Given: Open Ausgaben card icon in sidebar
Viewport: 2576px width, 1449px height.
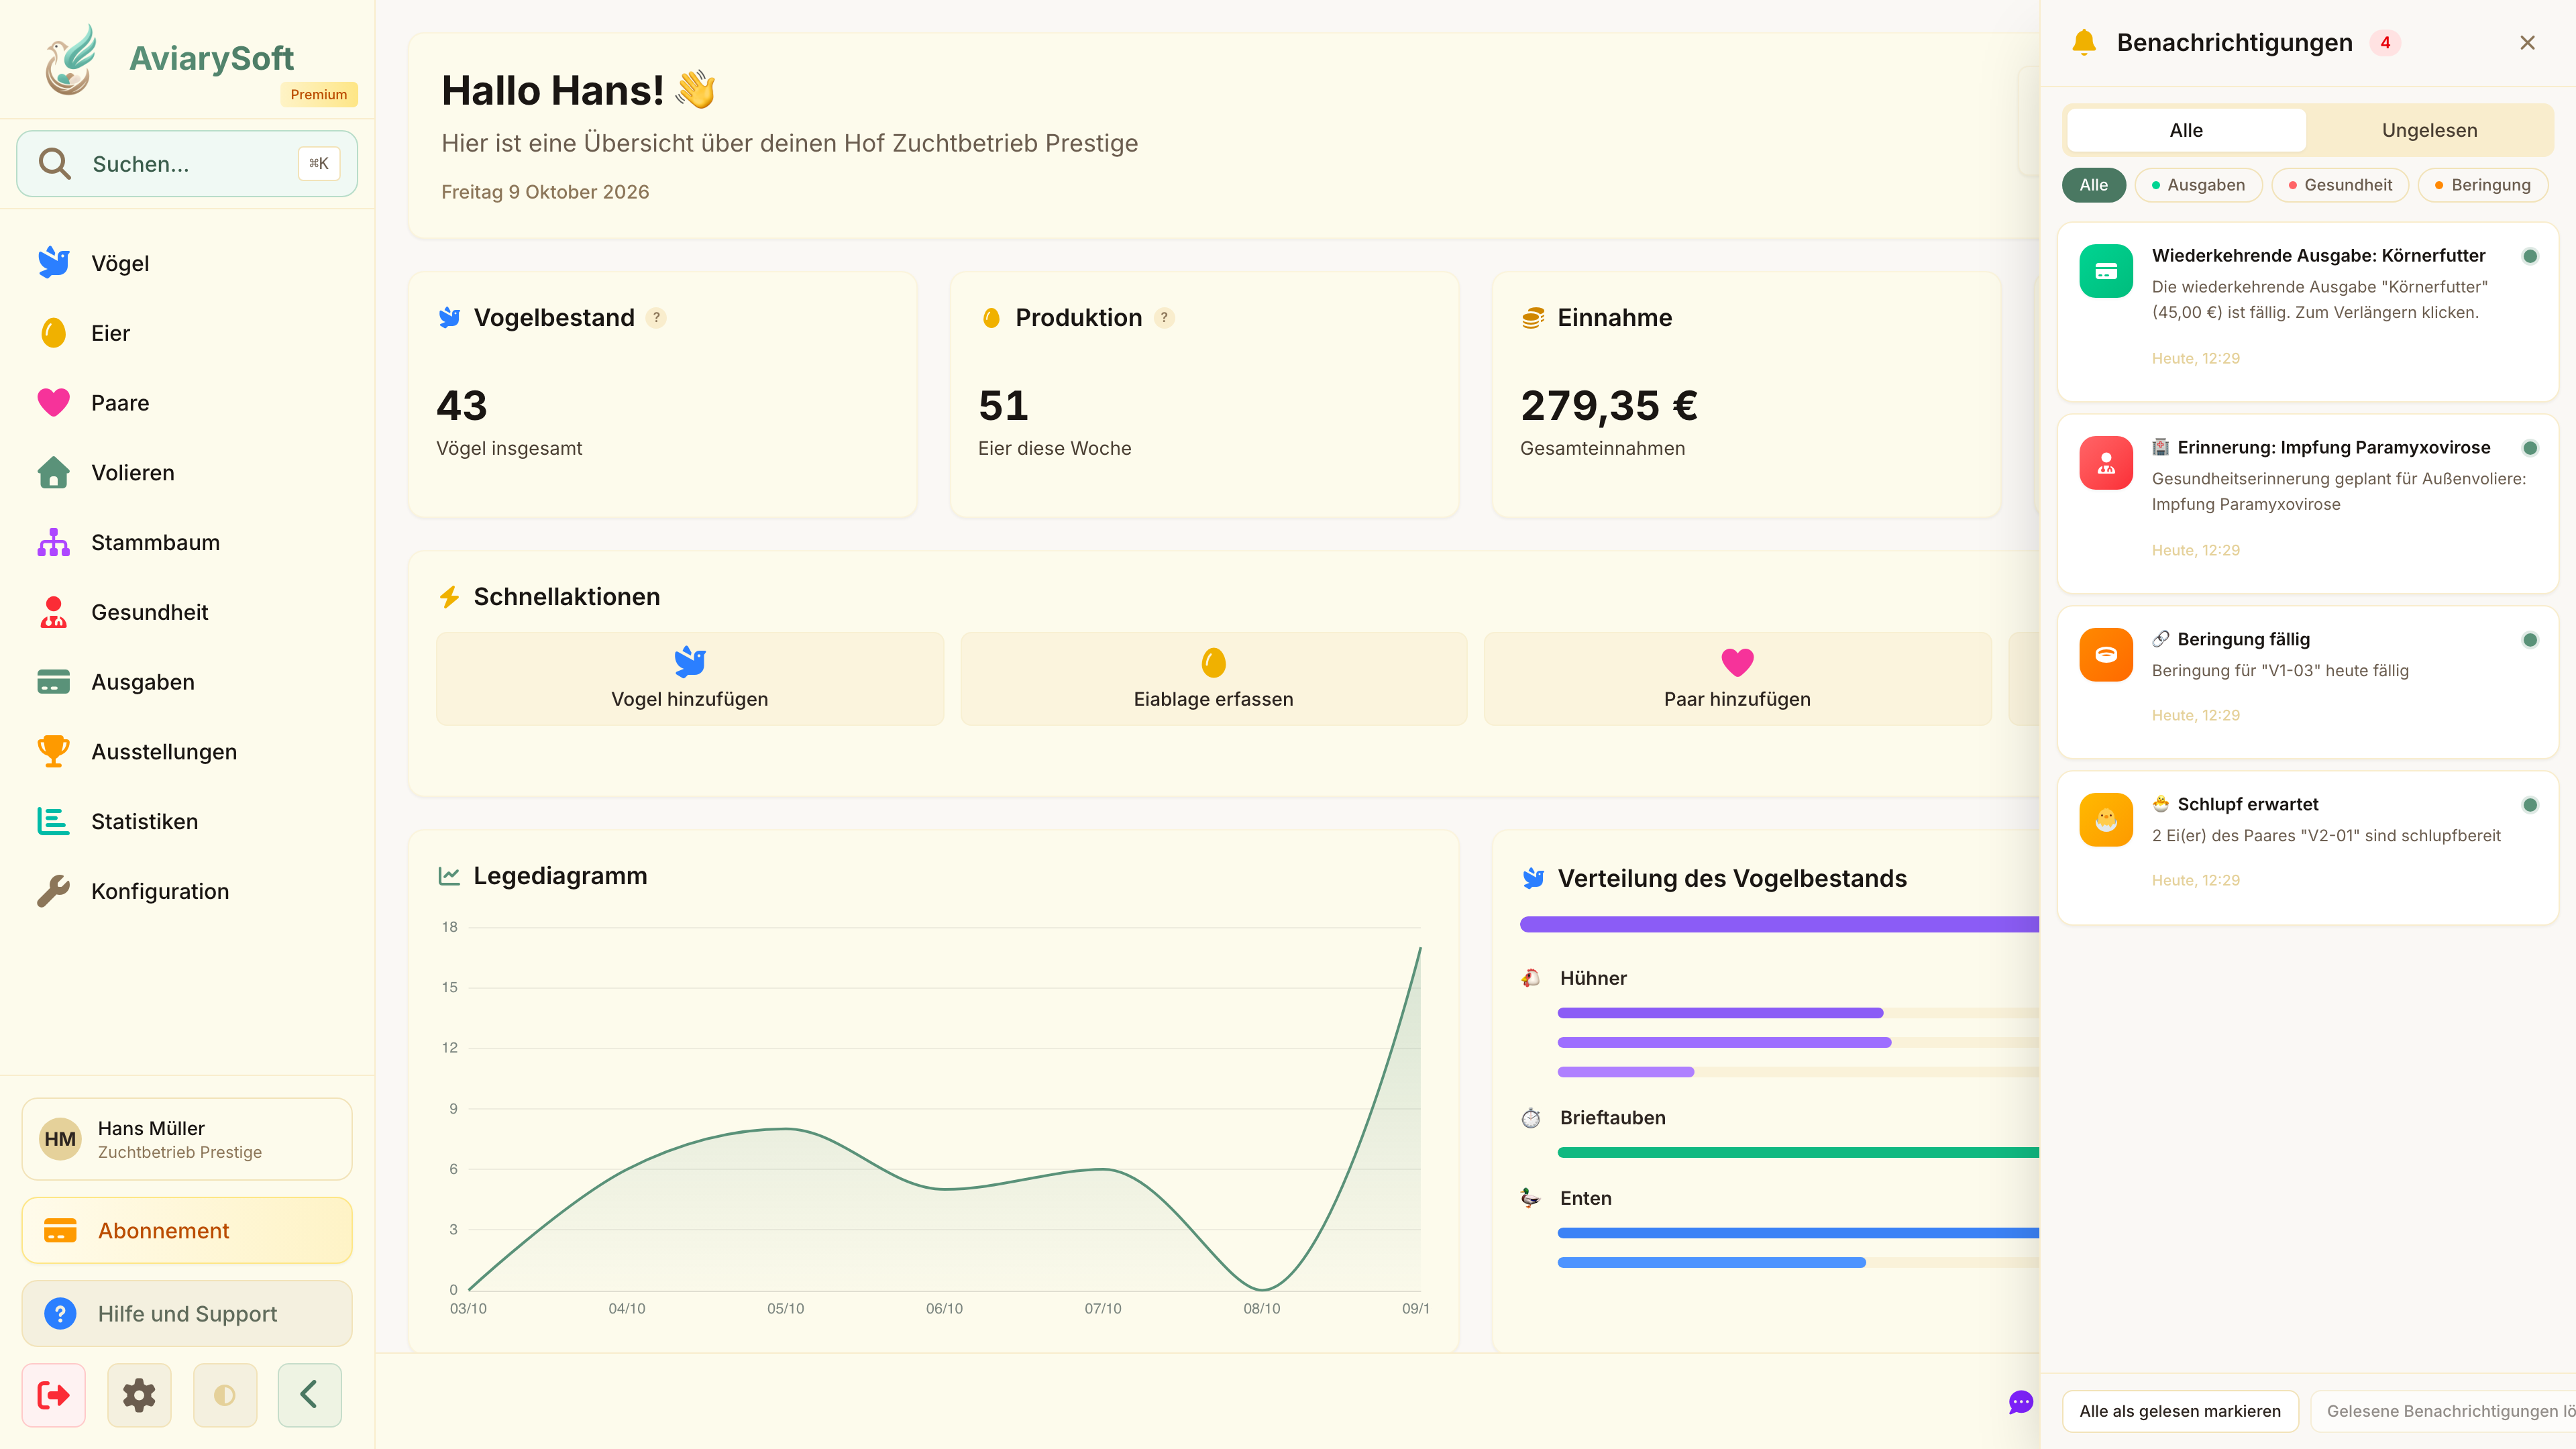Looking at the screenshot, I should coord(54,682).
